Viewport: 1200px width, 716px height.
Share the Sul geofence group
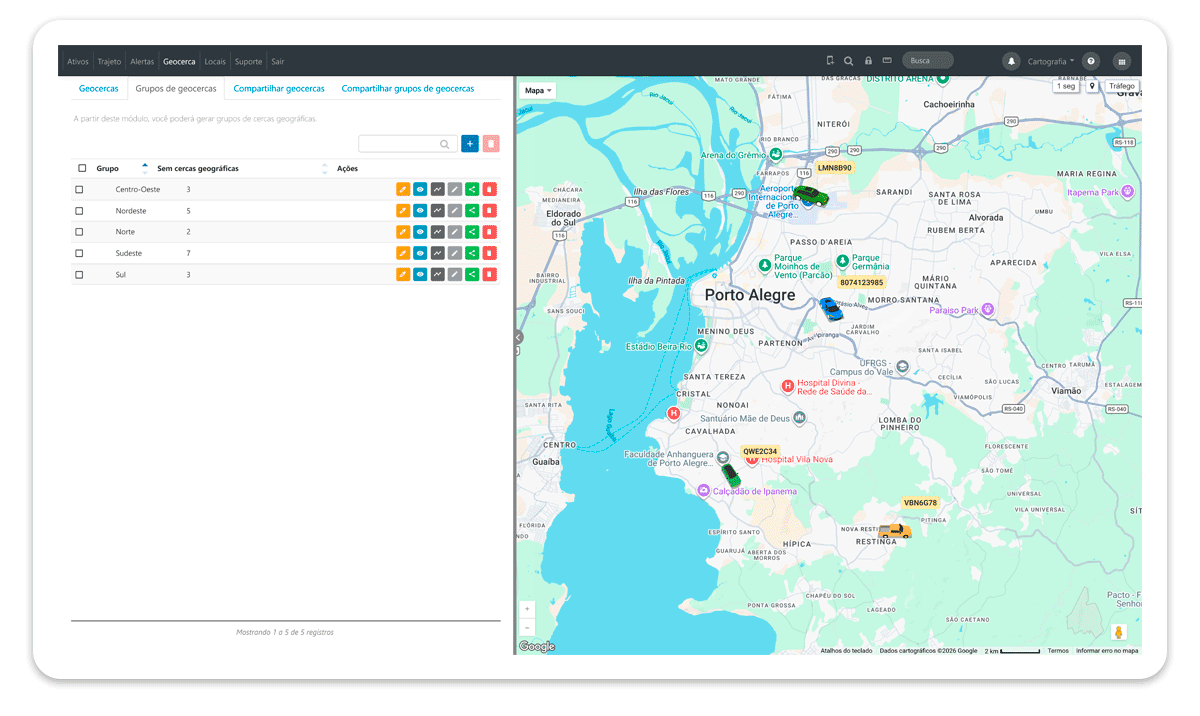pyautogui.click(x=472, y=274)
